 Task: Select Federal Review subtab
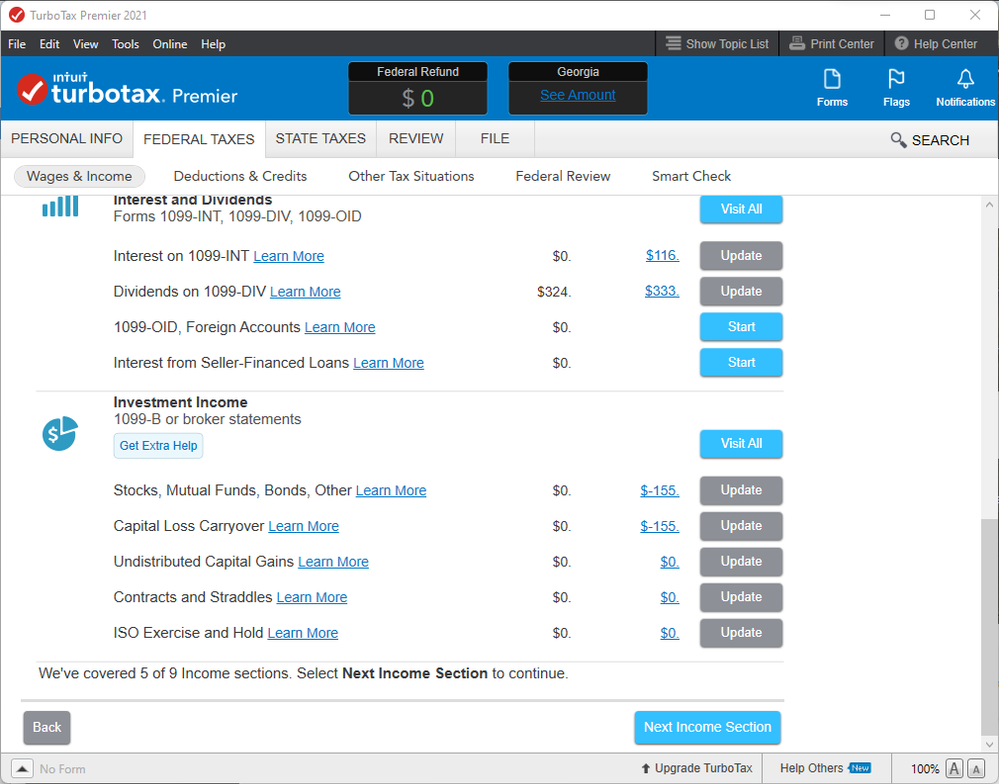[x=563, y=176]
